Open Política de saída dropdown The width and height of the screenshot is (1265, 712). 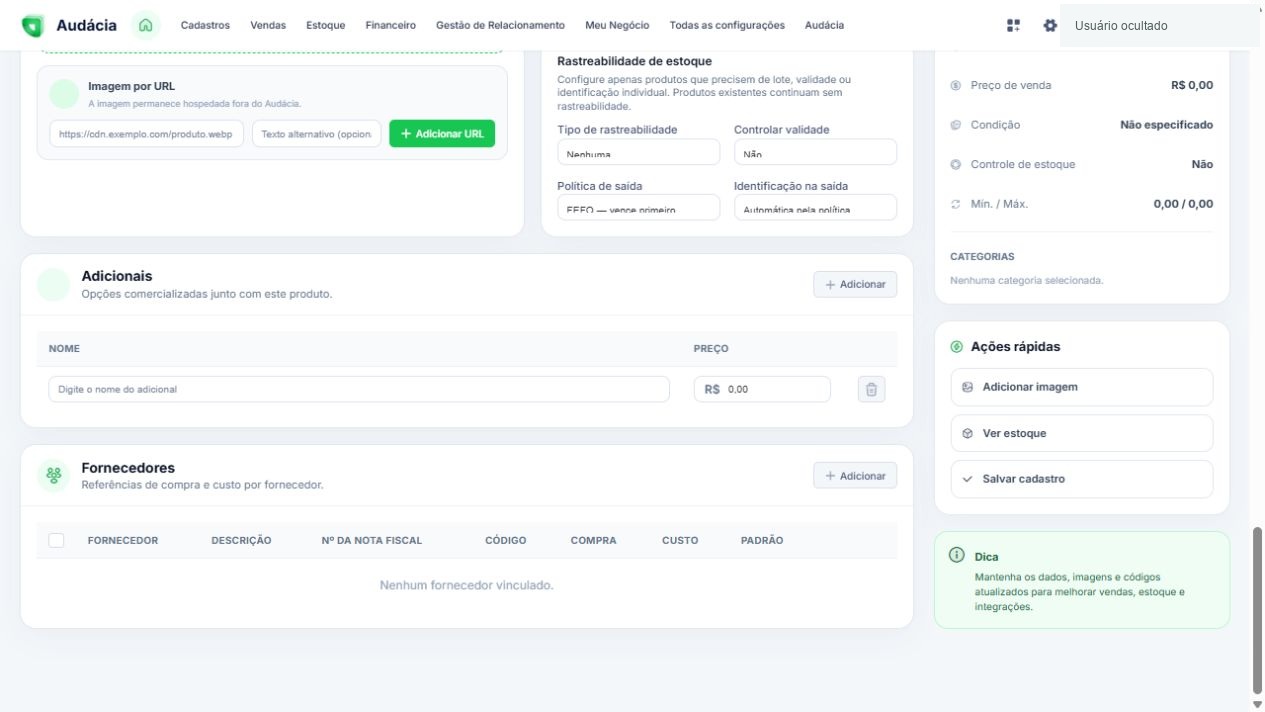coord(638,207)
